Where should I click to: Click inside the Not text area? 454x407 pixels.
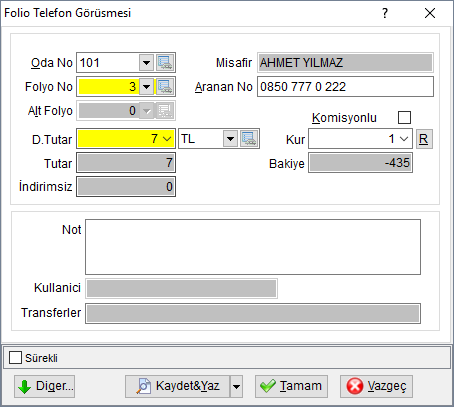click(x=253, y=247)
